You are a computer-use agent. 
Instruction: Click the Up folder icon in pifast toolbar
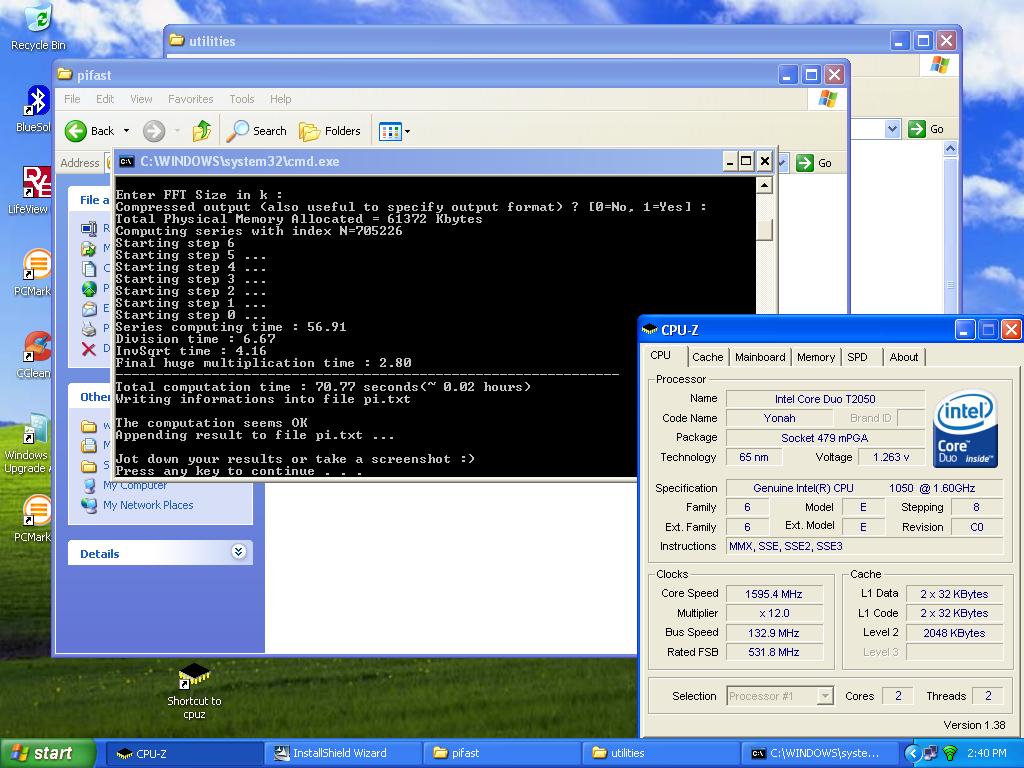[202, 131]
